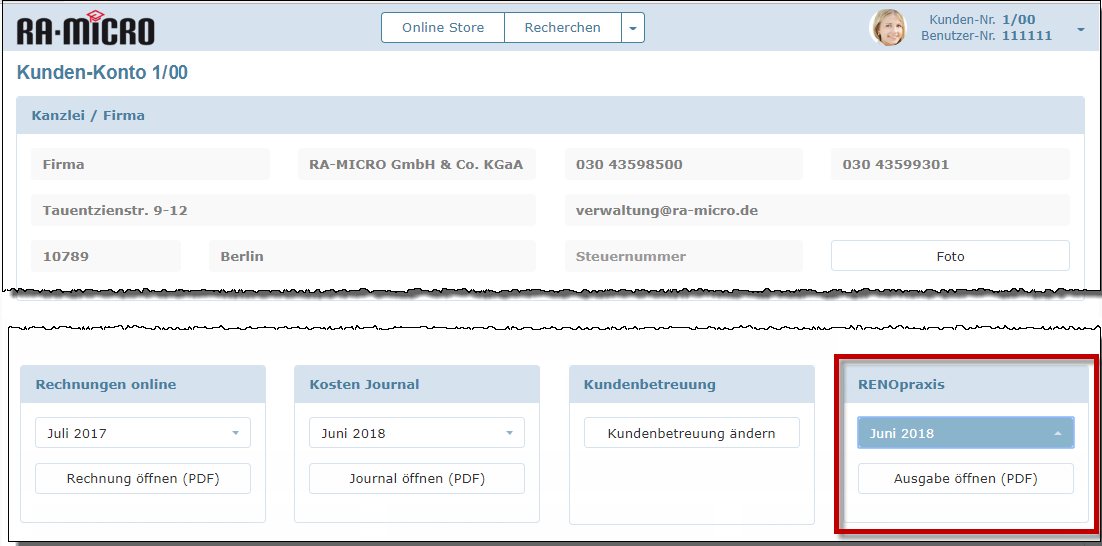
Task: Click the RA-MICRO logo
Action: pos(85,28)
